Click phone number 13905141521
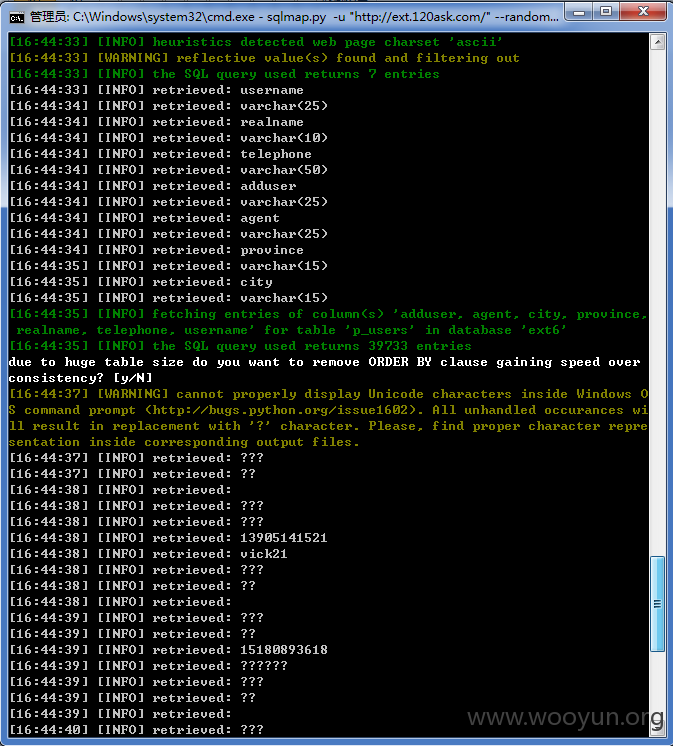 pos(284,538)
